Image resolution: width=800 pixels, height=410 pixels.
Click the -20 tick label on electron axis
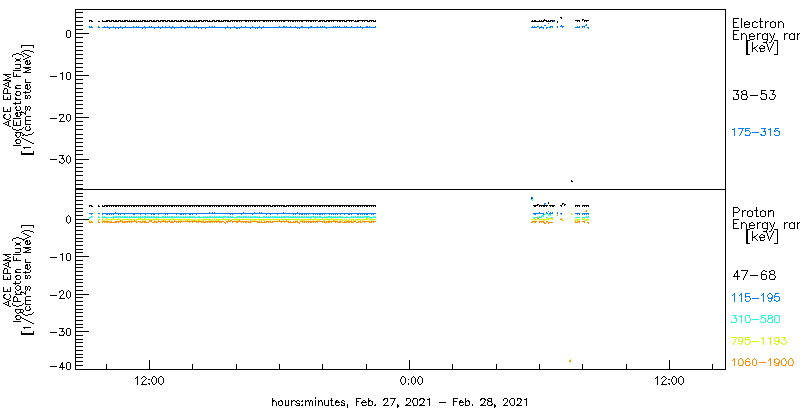pos(62,118)
